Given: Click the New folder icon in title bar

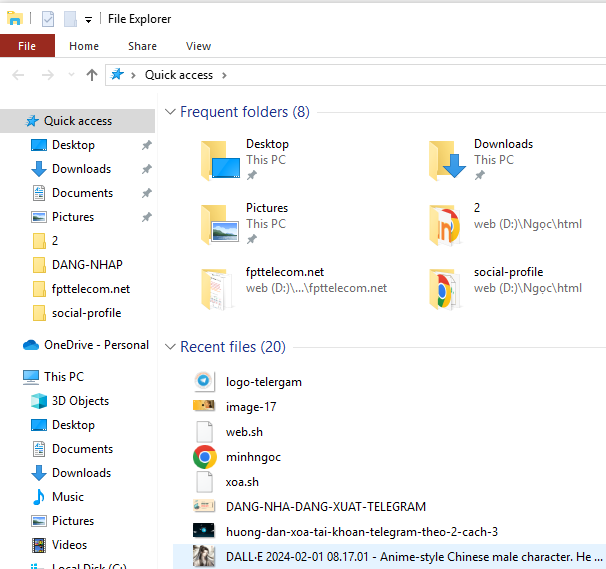Looking at the screenshot, I should tap(70, 19).
